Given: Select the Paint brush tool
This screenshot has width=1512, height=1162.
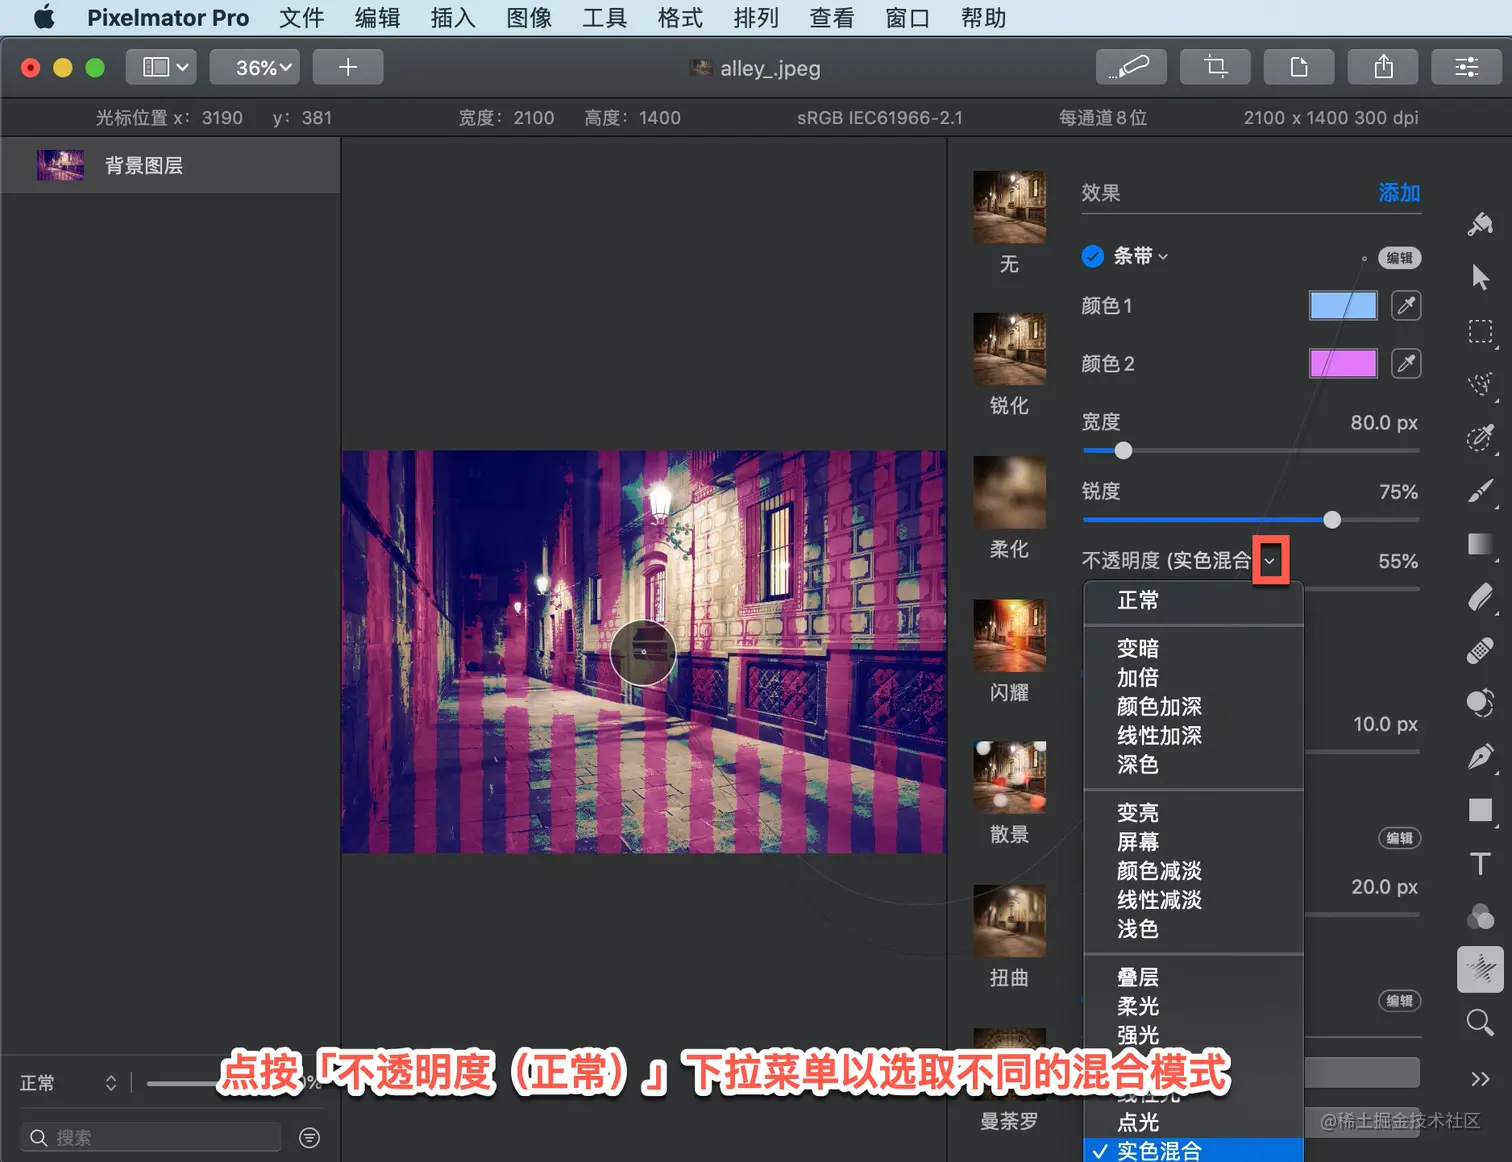Looking at the screenshot, I should pyautogui.click(x=1480, y=491).
